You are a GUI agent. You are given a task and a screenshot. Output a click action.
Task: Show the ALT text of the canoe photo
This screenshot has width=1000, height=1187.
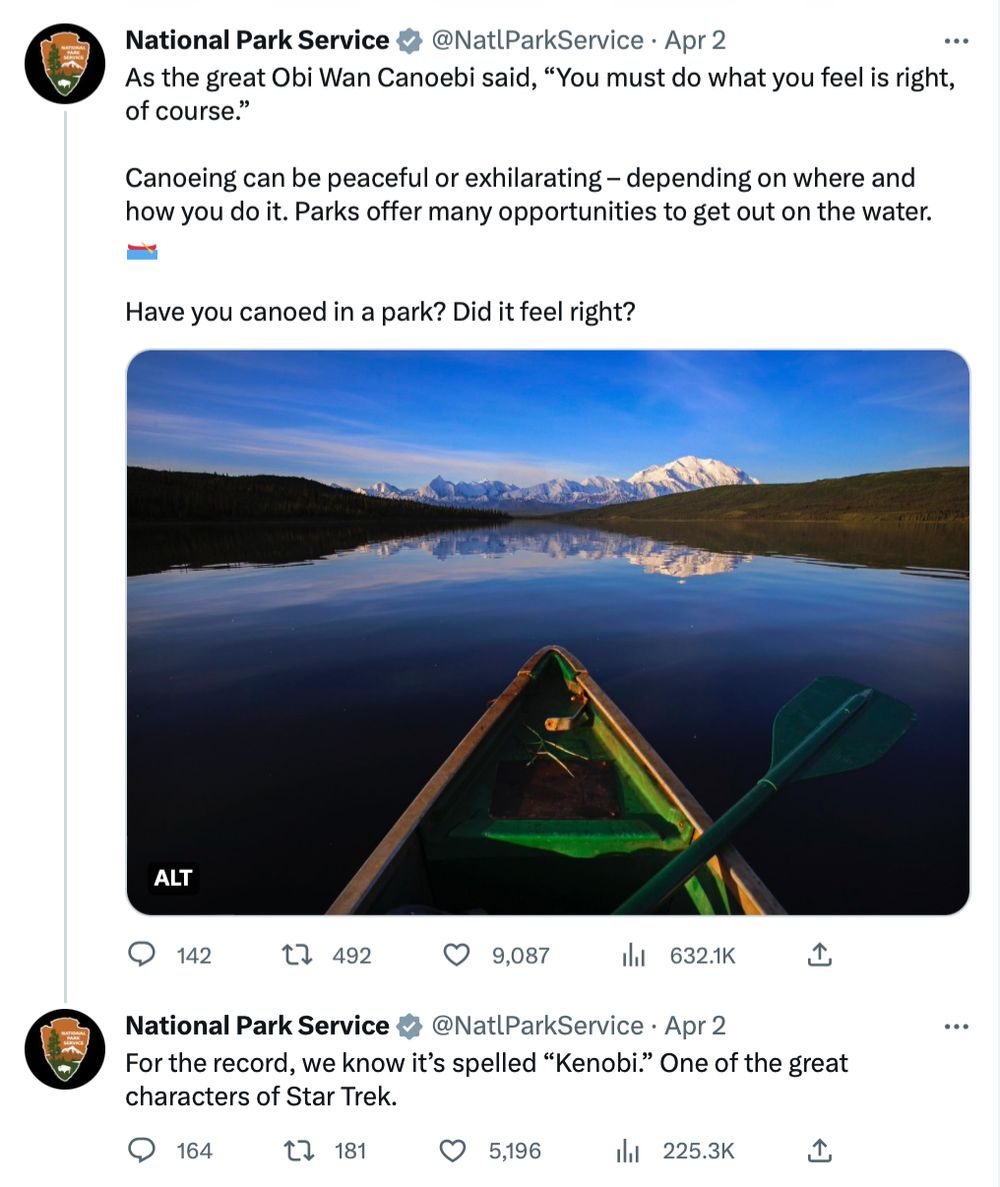tap(172, 879)
